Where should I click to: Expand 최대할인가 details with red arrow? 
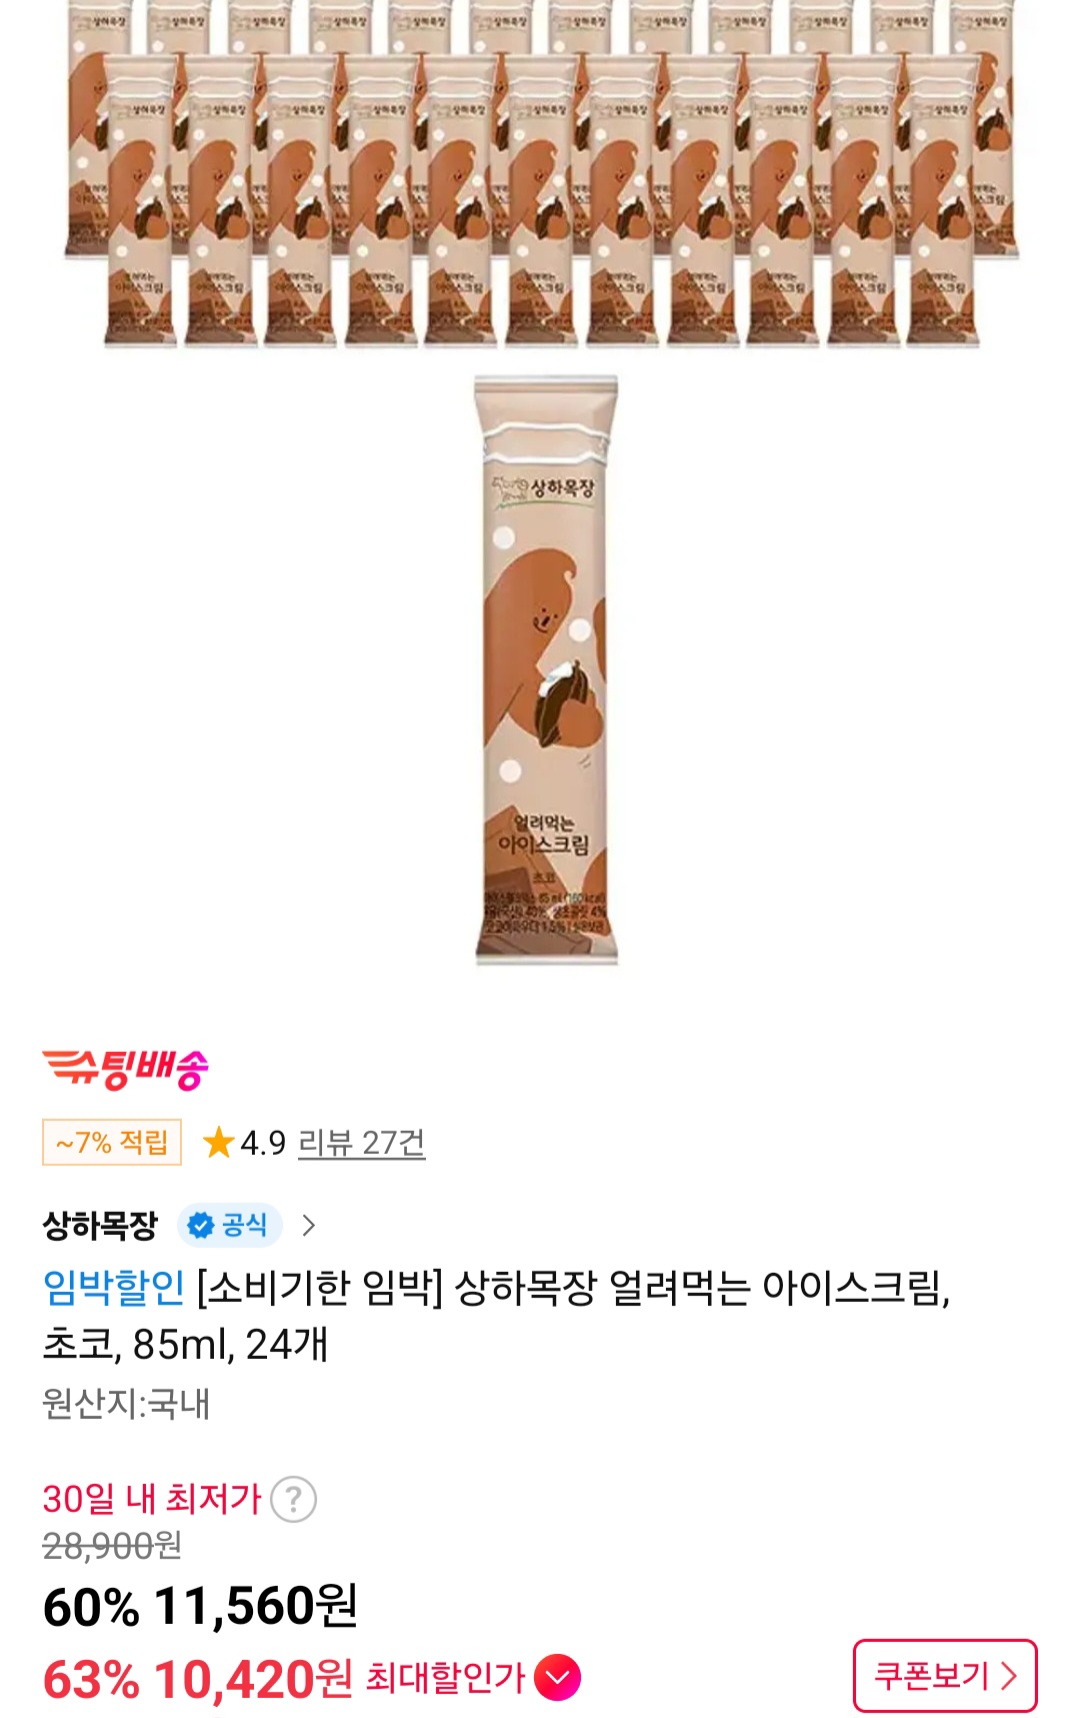[557, 1678]
